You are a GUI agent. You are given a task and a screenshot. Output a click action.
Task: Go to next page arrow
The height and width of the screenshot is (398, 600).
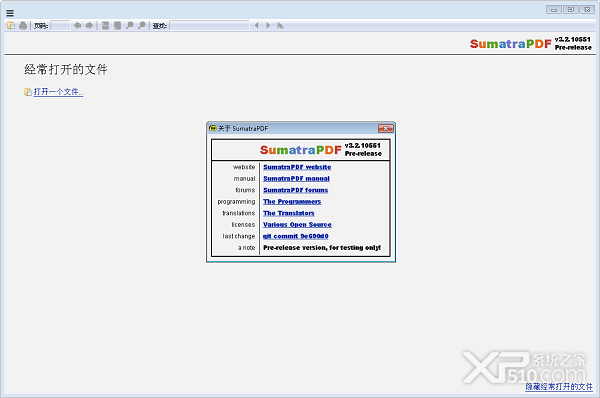point(89,26)
